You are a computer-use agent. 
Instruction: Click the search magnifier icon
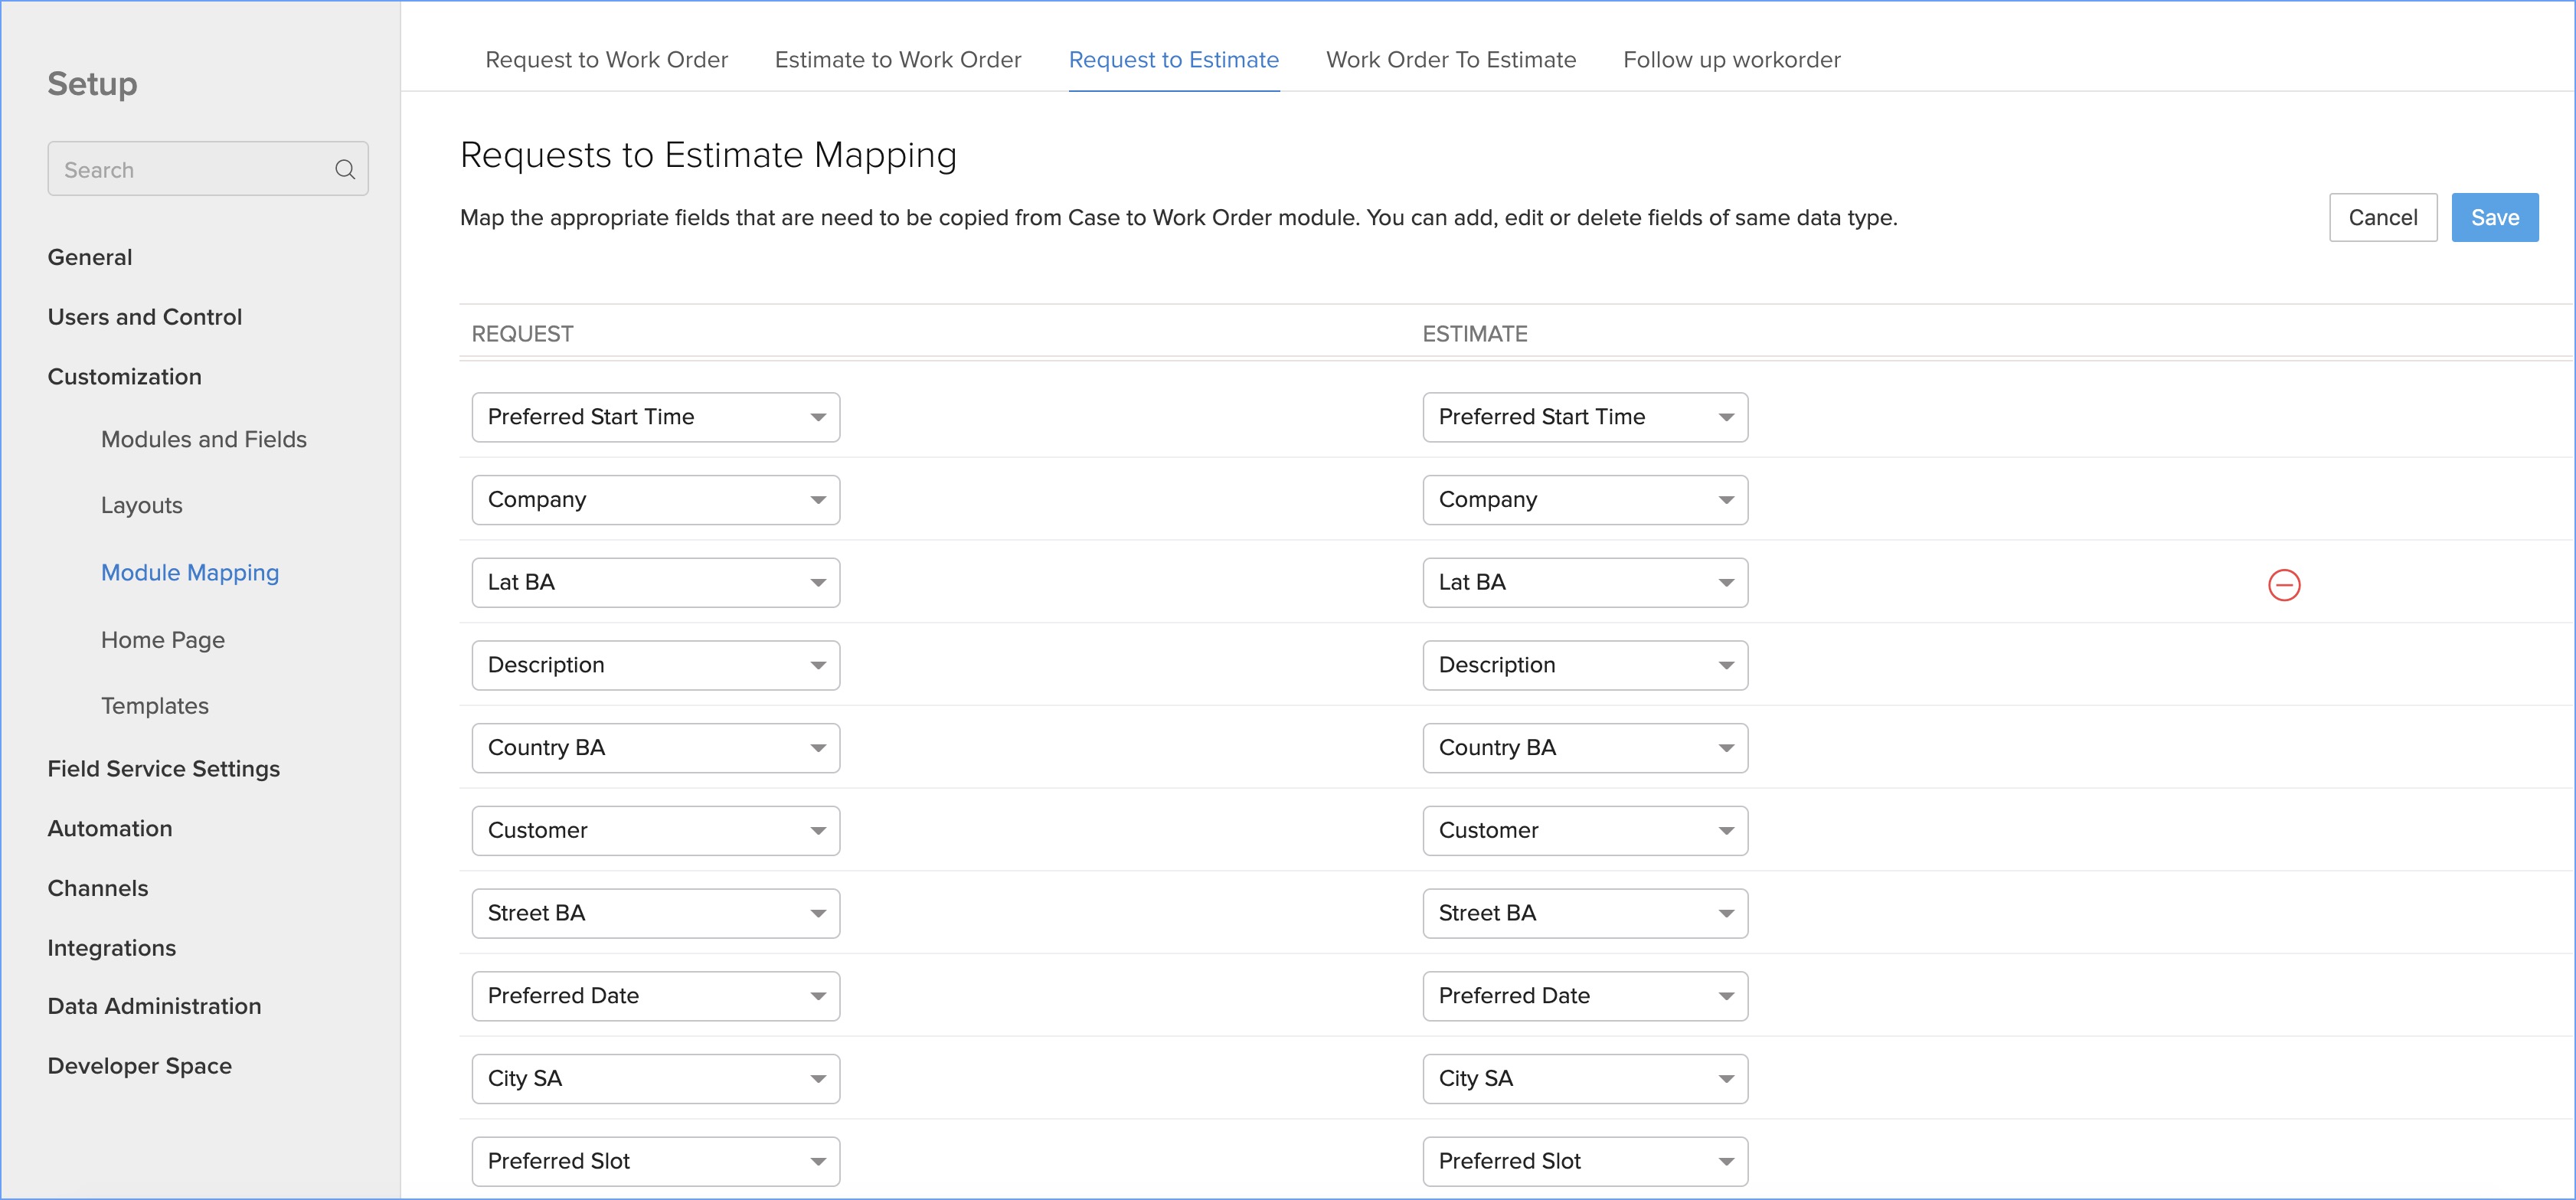tap(345, 170)
